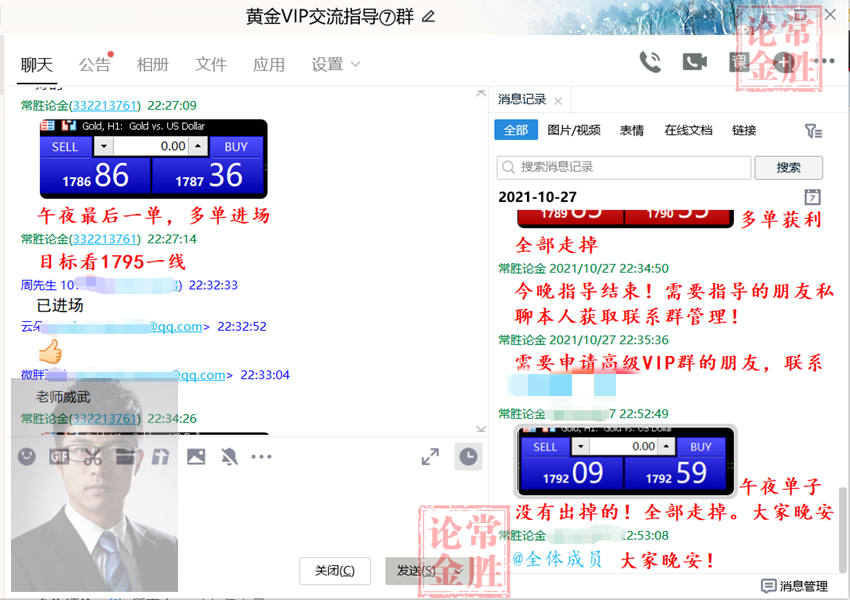Show more input toolbar options
The height and width of the screenshot is (600, 850).
[x=261, y=457]
